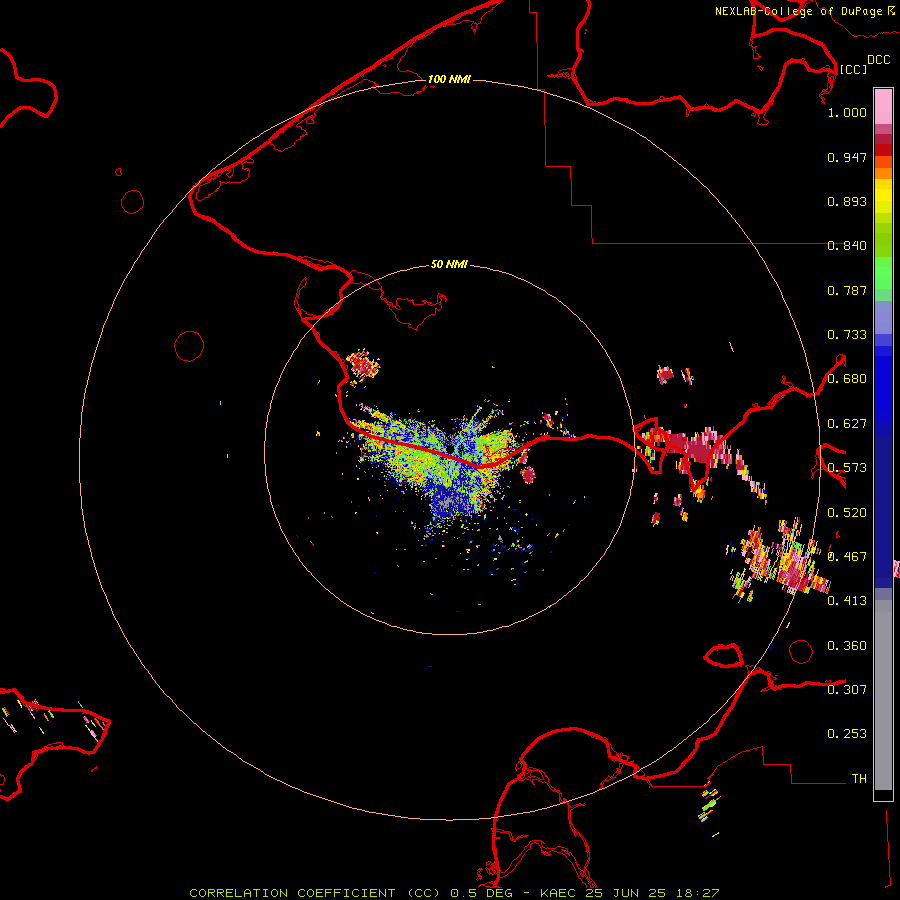Click the 0.627 scale value

tap(847, 424)
